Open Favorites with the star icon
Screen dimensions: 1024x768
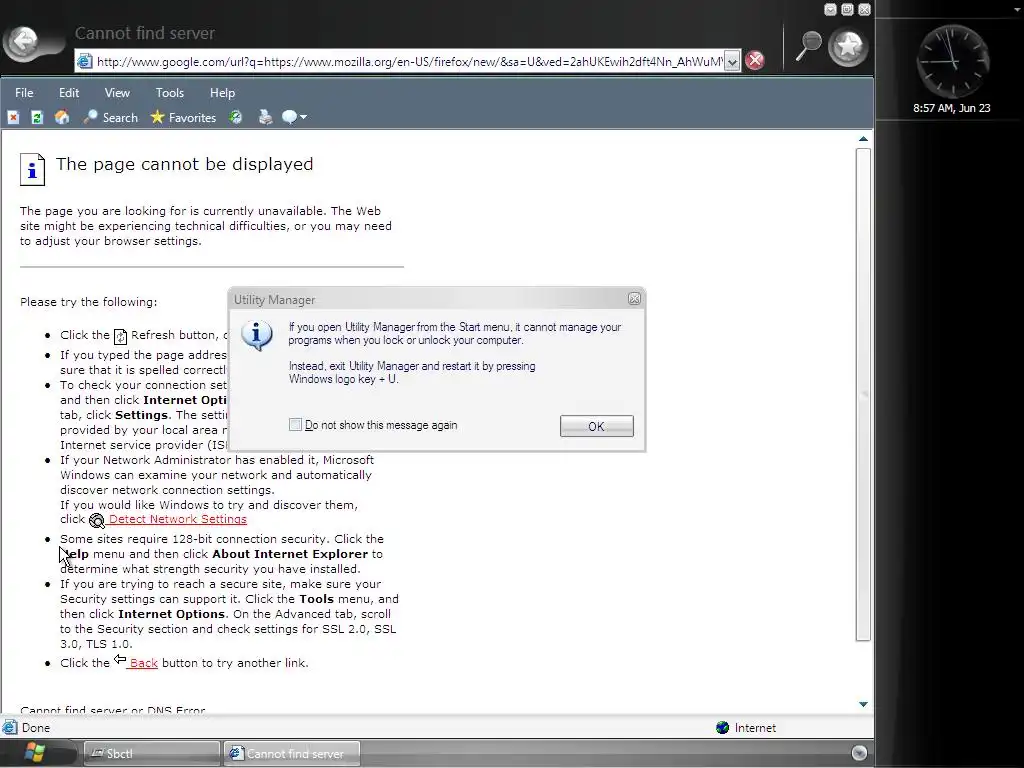coord(183,118)
